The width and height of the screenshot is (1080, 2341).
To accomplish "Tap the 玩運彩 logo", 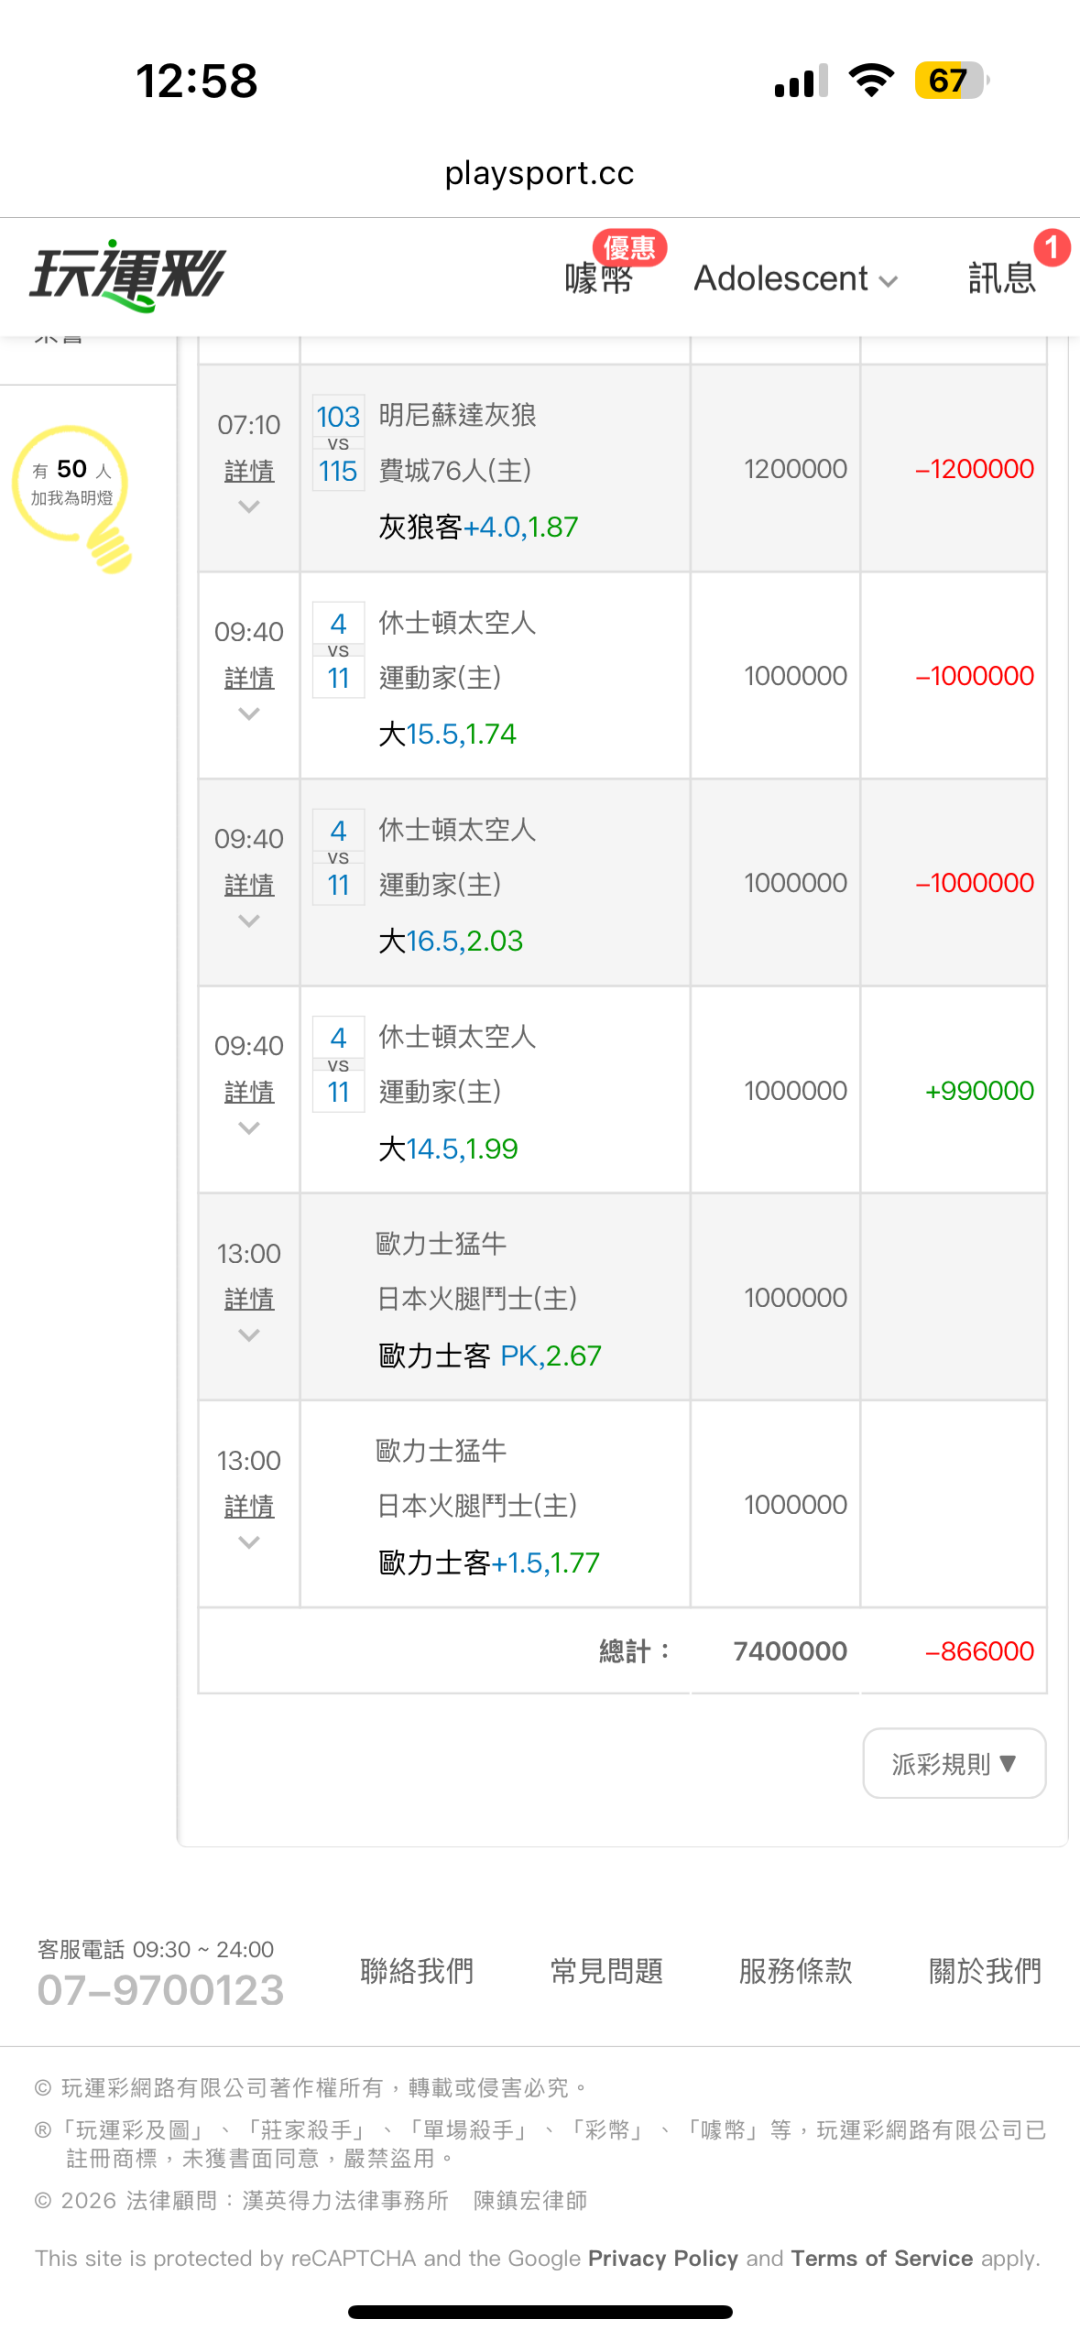I will [x=128, y=276].
